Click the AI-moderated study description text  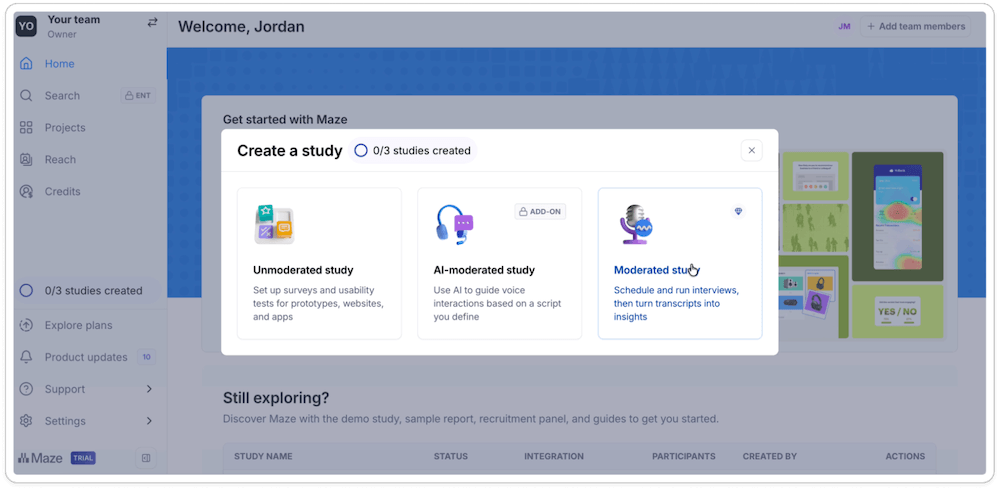click(x=497, y=303)
